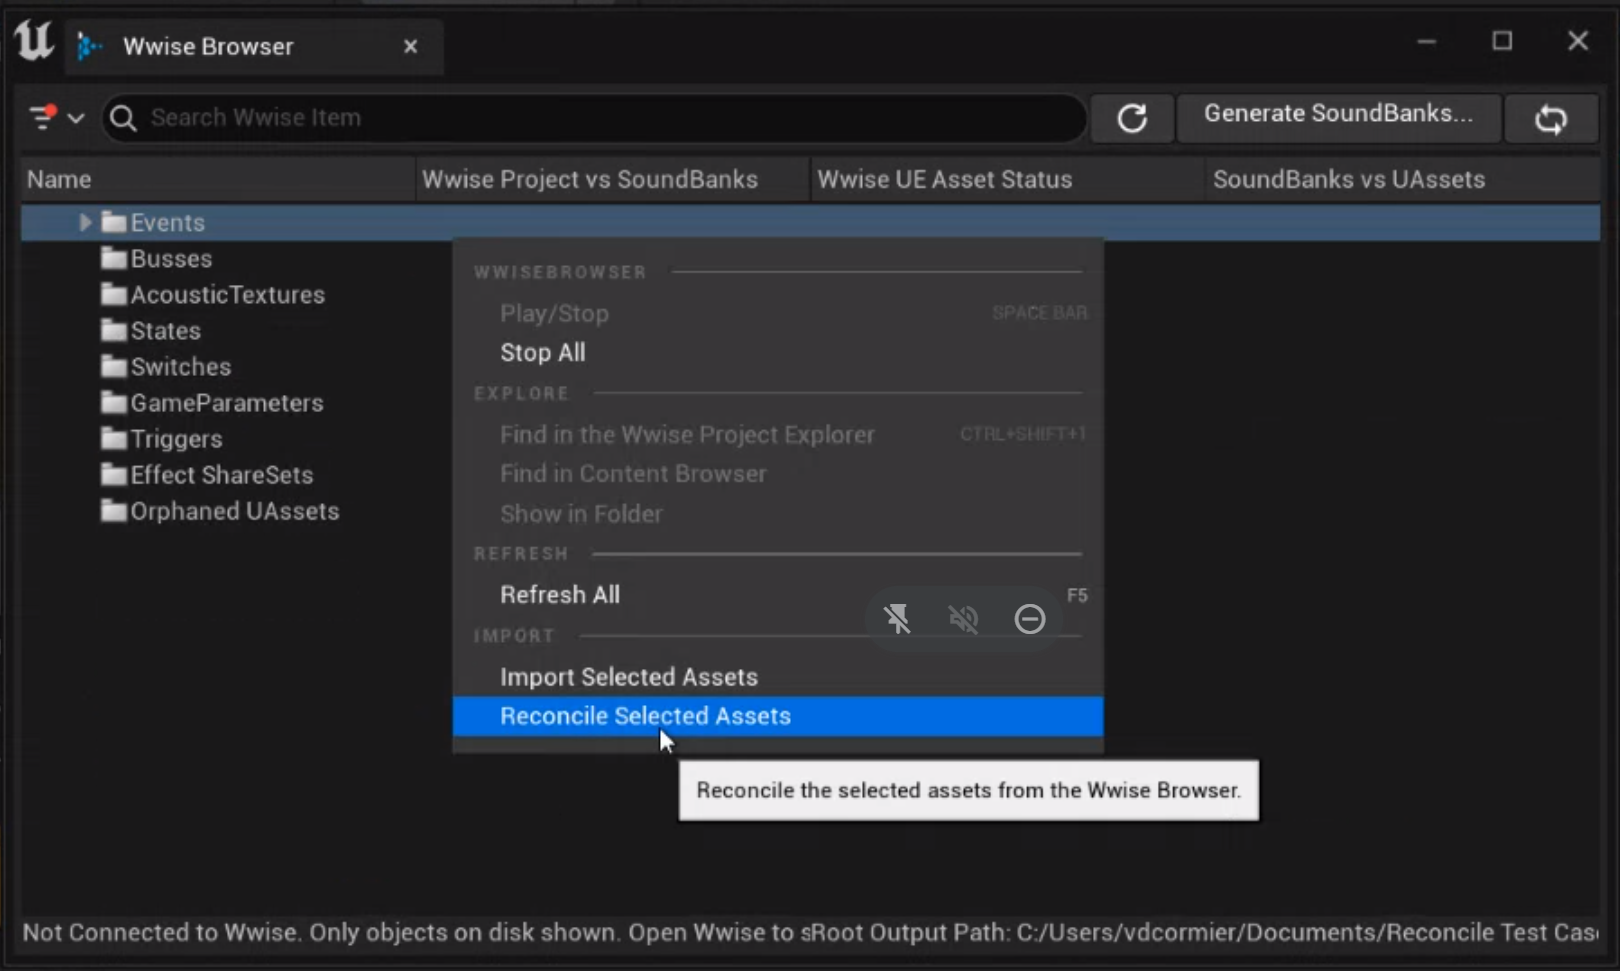
Task: Dismiss the notification with the block icon
Action: tap(1030, 619)
